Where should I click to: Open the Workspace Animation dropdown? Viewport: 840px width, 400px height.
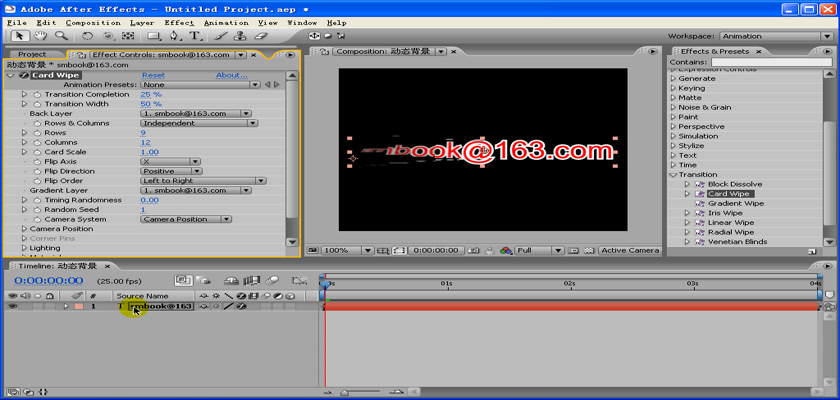coord(776,36)
